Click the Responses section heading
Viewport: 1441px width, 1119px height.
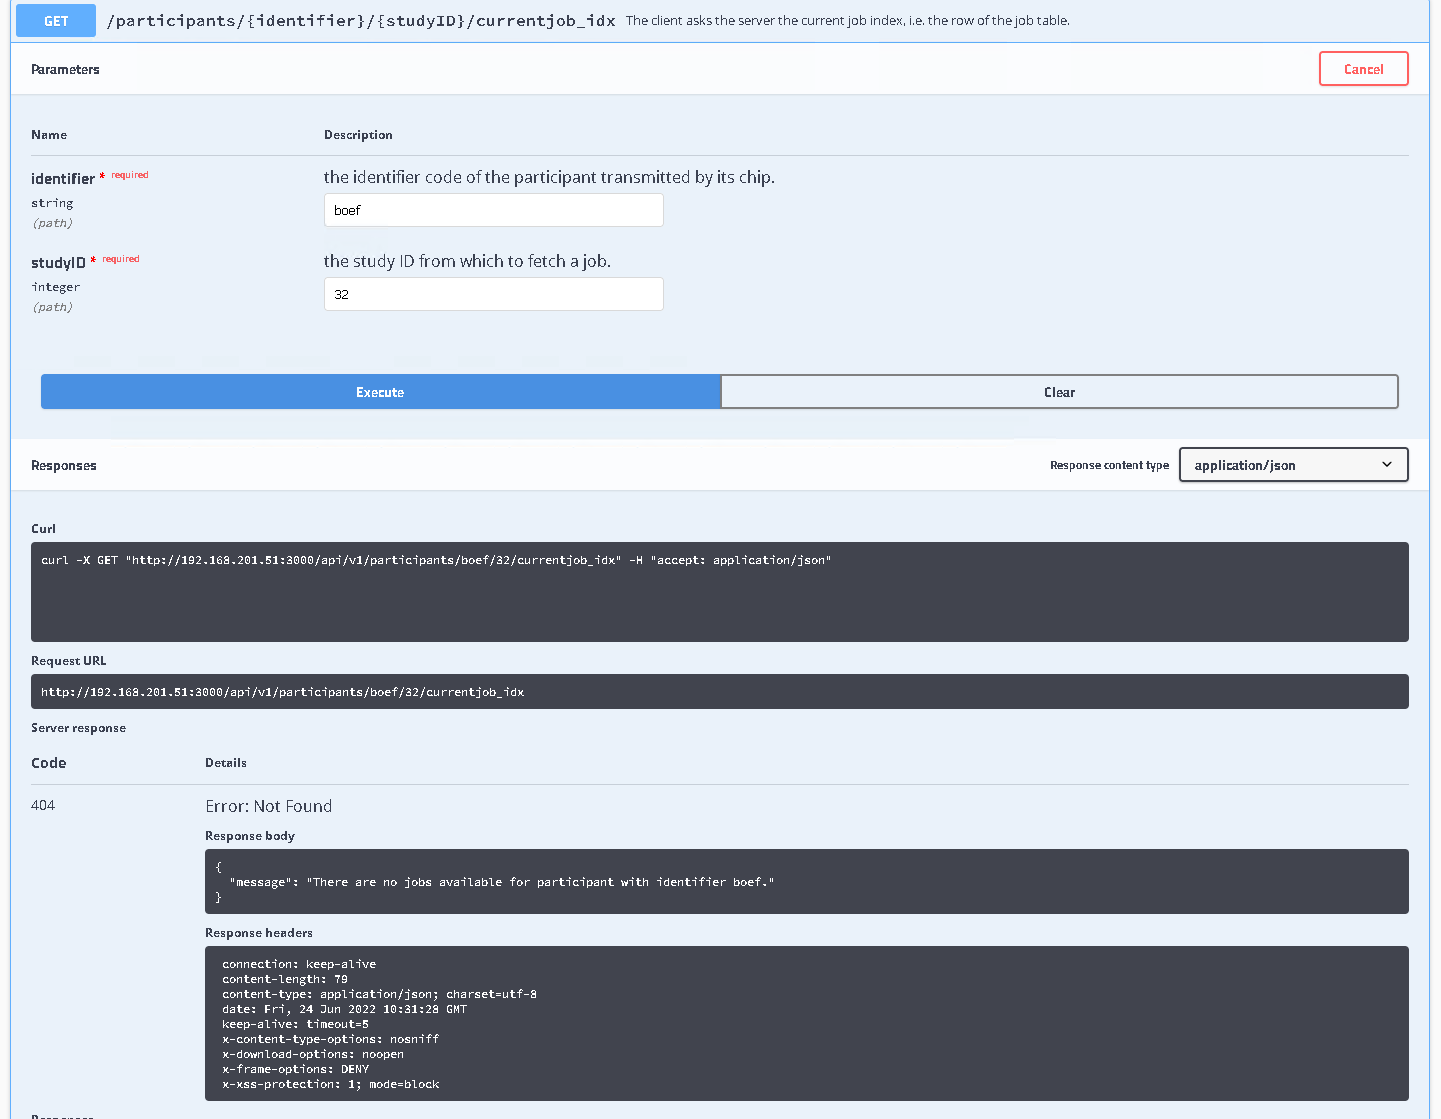pyautogui.click(x=63, y=464)
